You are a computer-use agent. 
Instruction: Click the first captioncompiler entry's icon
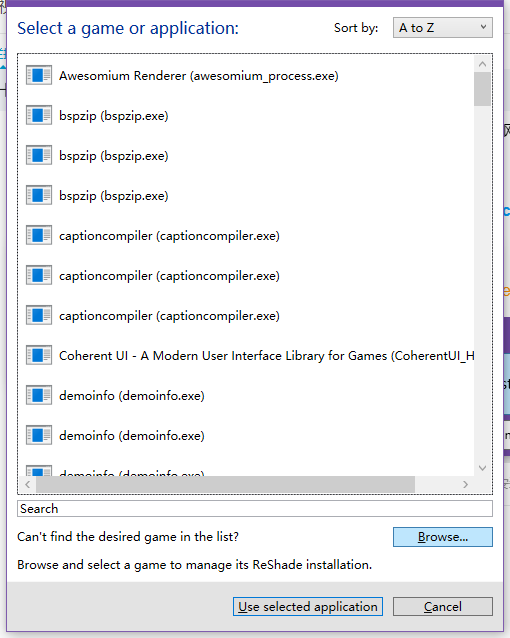39,235
